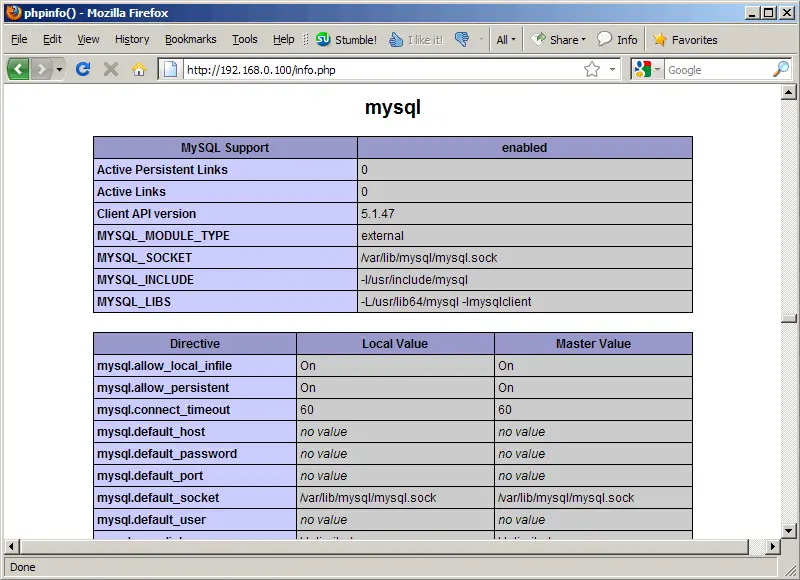Open the thumbs down dropdown arrow
The width and height of the screenshot is (800, 580).
click(481, 39)
